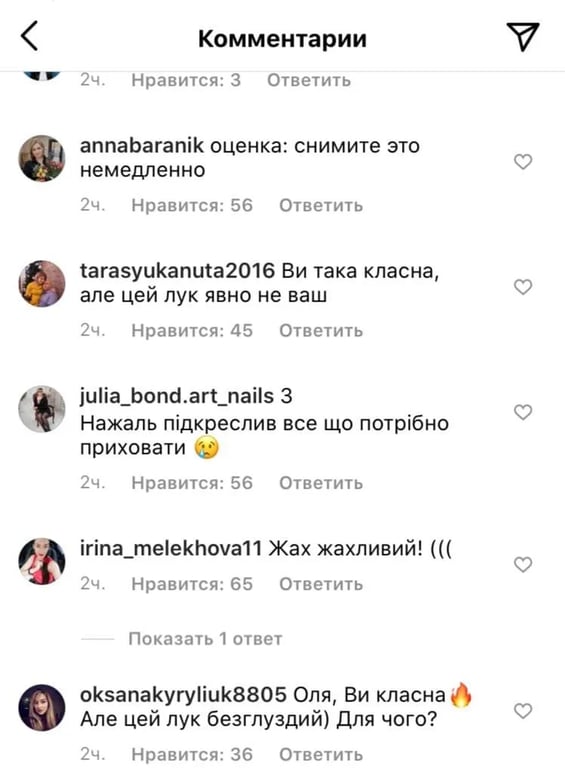Open oksanakyryliuk8805 username link
Image resolution: width=565 pixels, height=768 pixels.
pyautogui.click(x=183, y=695)
